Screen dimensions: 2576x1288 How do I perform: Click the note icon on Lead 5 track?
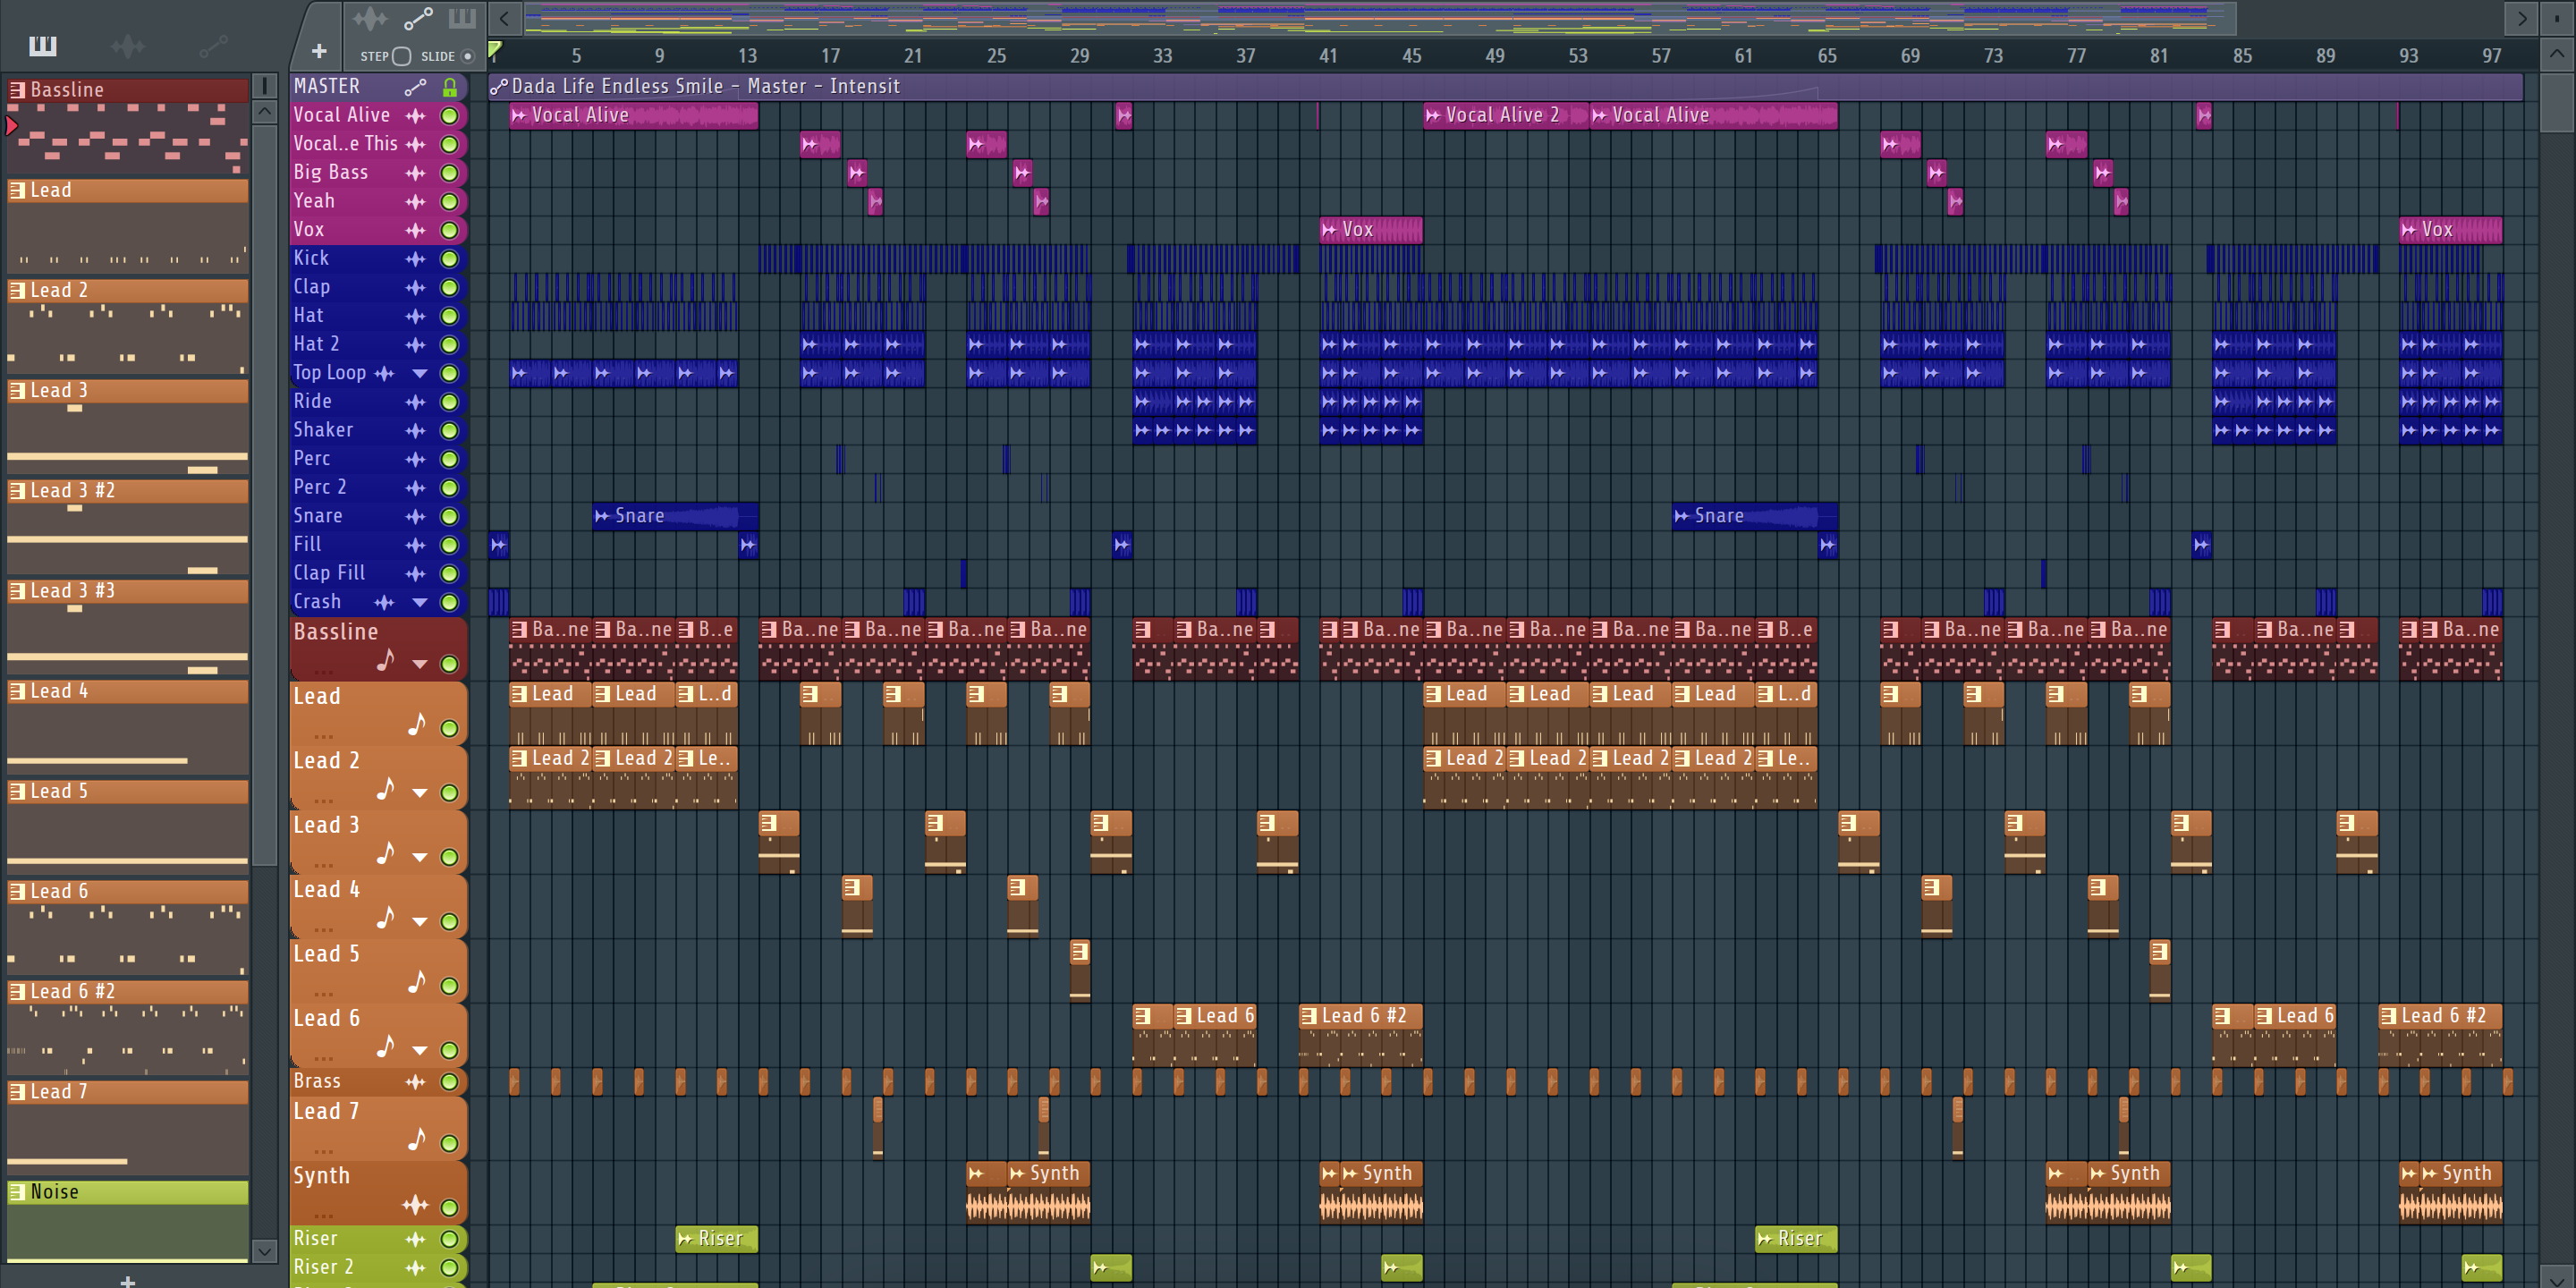click(x=417, y=982)
